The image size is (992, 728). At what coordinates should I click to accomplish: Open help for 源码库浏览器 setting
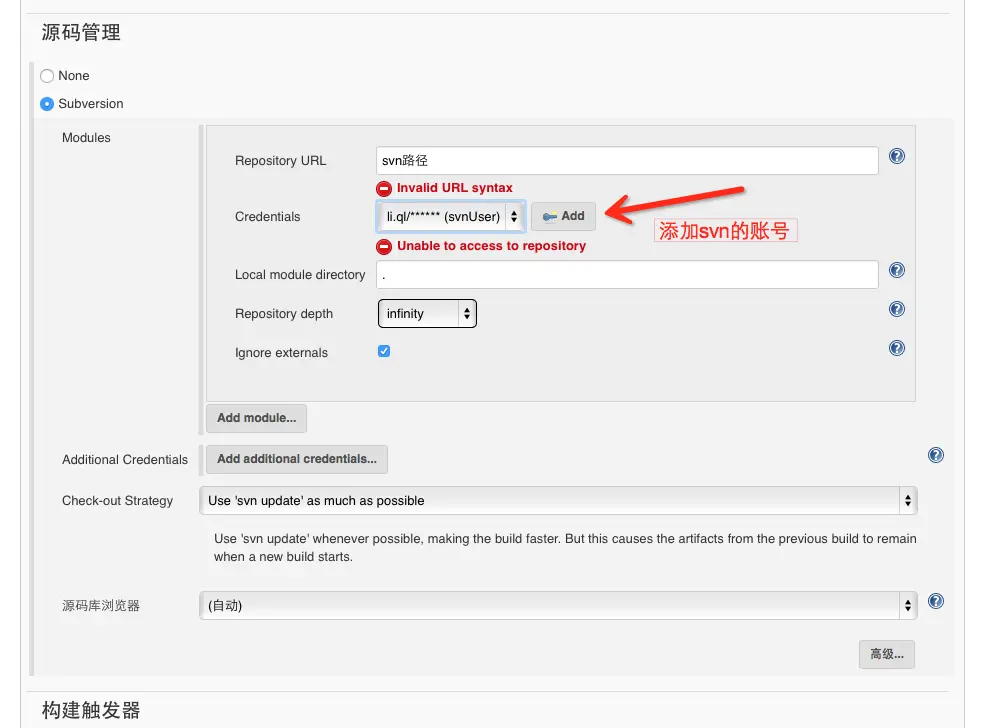936,601
